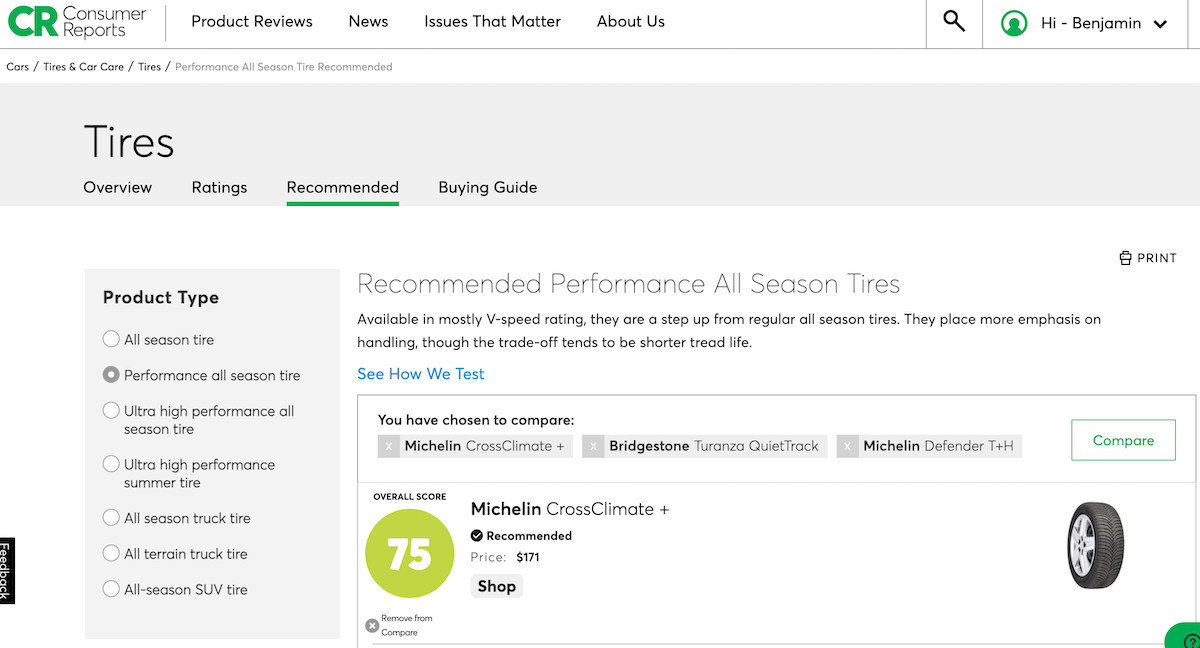This screenshot has height=648, width=1200.
Task: Switch to the Ratings tab
Action: [219, 187]
